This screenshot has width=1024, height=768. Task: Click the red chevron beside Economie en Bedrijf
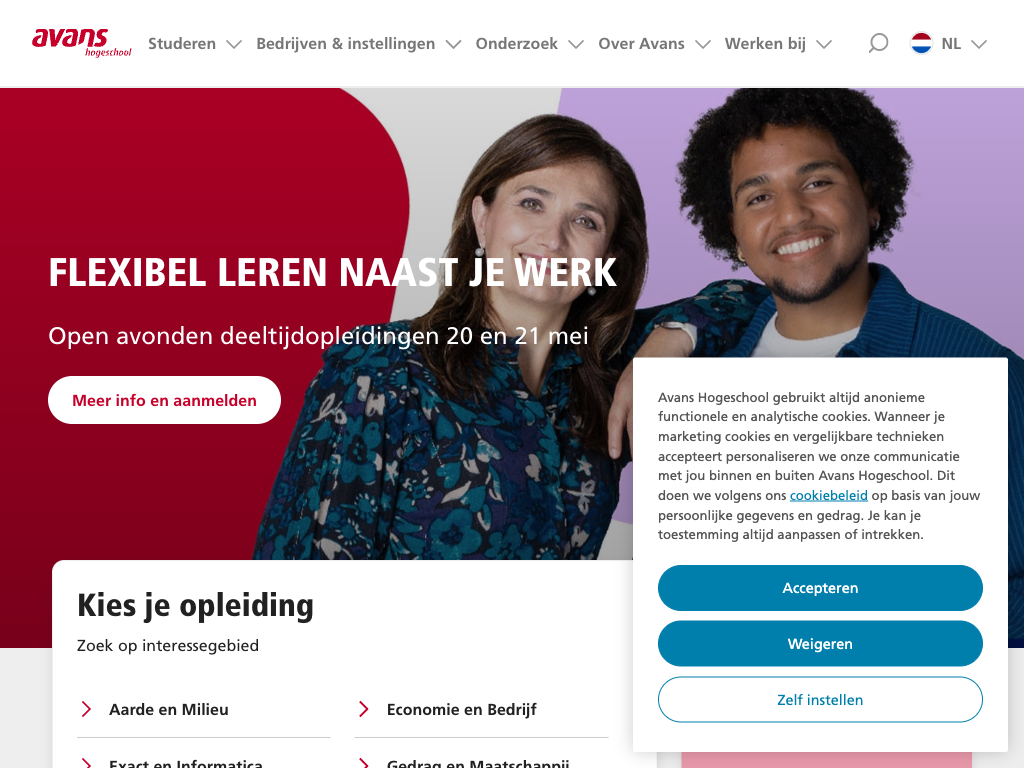click(364, 709)
